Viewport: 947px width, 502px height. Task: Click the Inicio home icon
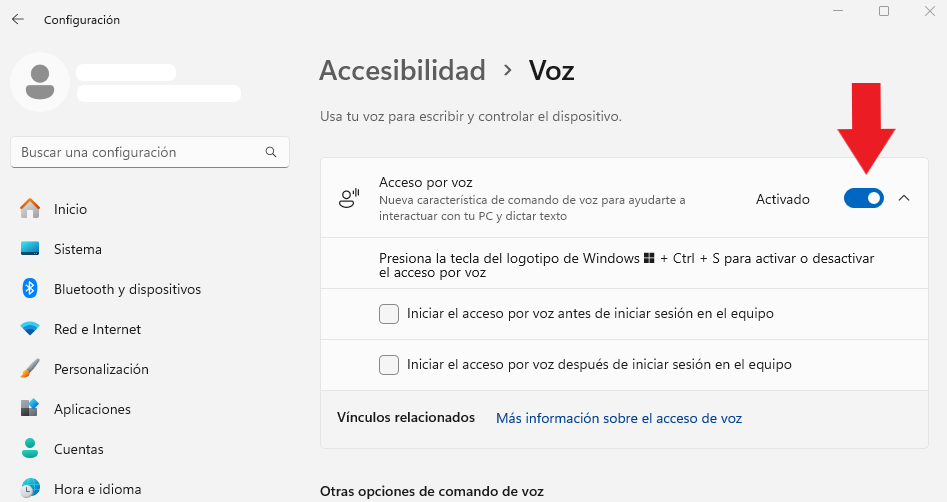30,208
